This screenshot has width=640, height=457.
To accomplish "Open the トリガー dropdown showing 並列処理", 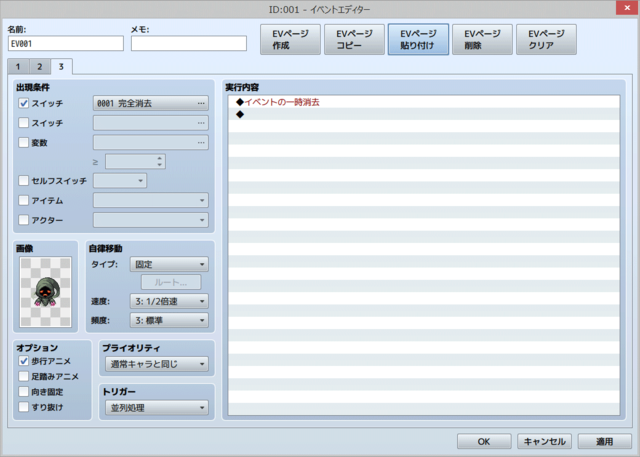I will 157,408.
